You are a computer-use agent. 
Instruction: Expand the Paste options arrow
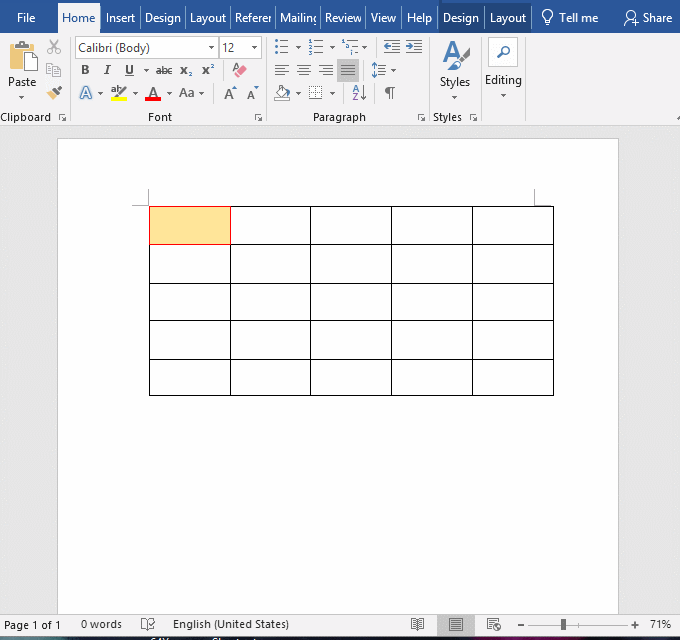(x=22, y=97)
